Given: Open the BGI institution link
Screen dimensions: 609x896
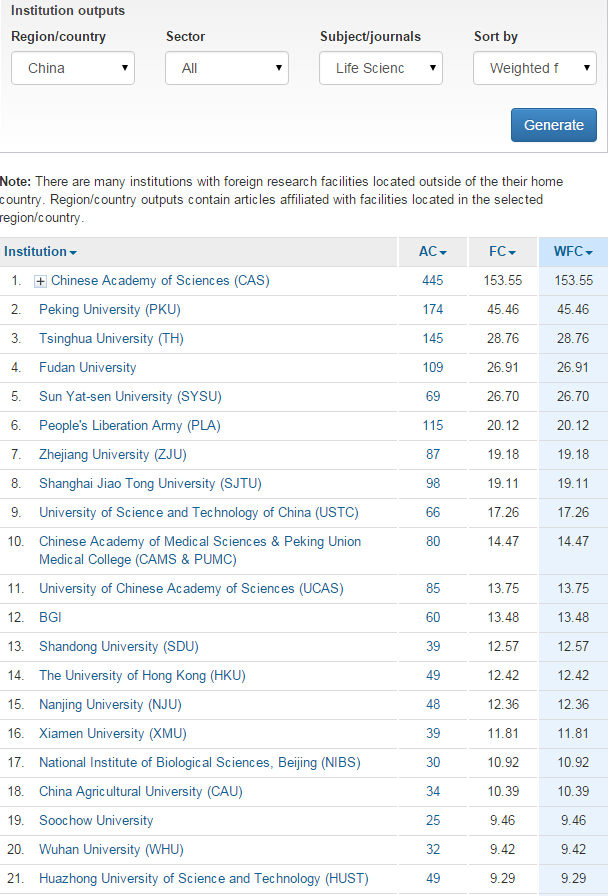Looking at the screenshot, I should point(50,618).
